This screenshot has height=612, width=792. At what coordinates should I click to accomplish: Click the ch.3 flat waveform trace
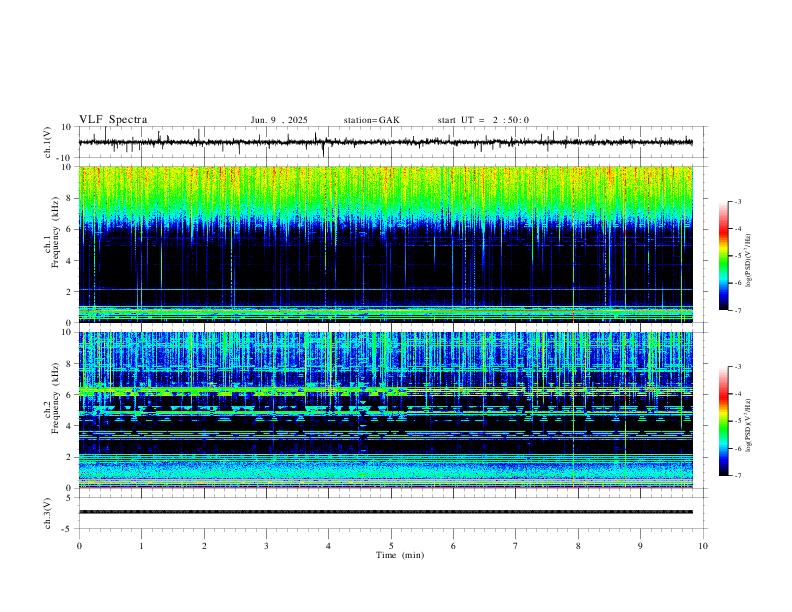(x=385, y=512)
